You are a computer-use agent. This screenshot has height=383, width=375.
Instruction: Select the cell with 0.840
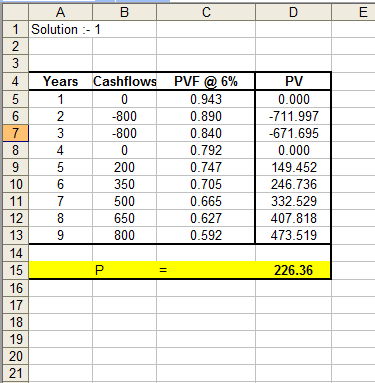pyautogui.click(x=206, y=133)
